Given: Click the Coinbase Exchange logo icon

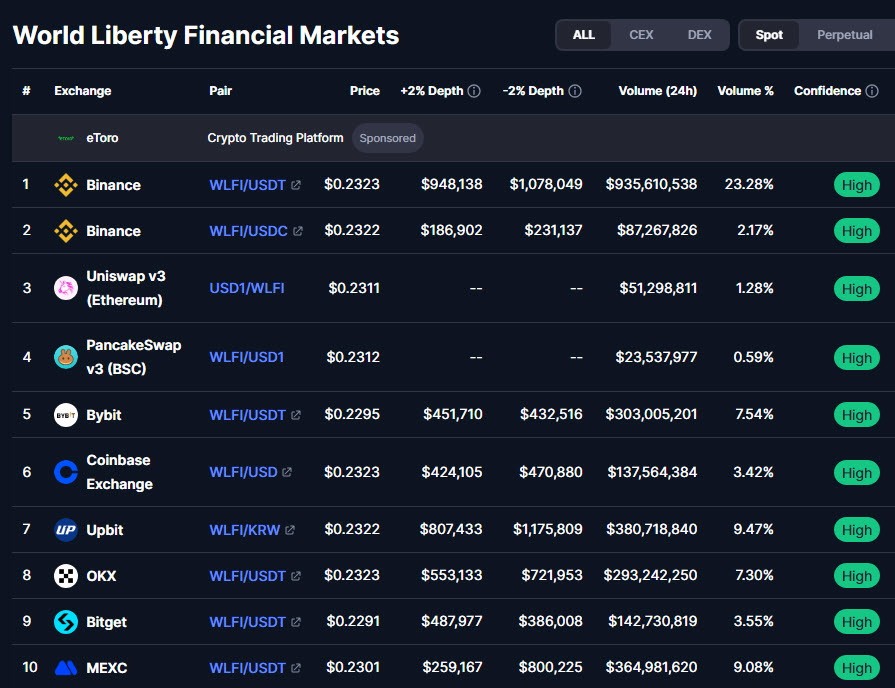Looking at the screenshot, I should pos(66,472).
